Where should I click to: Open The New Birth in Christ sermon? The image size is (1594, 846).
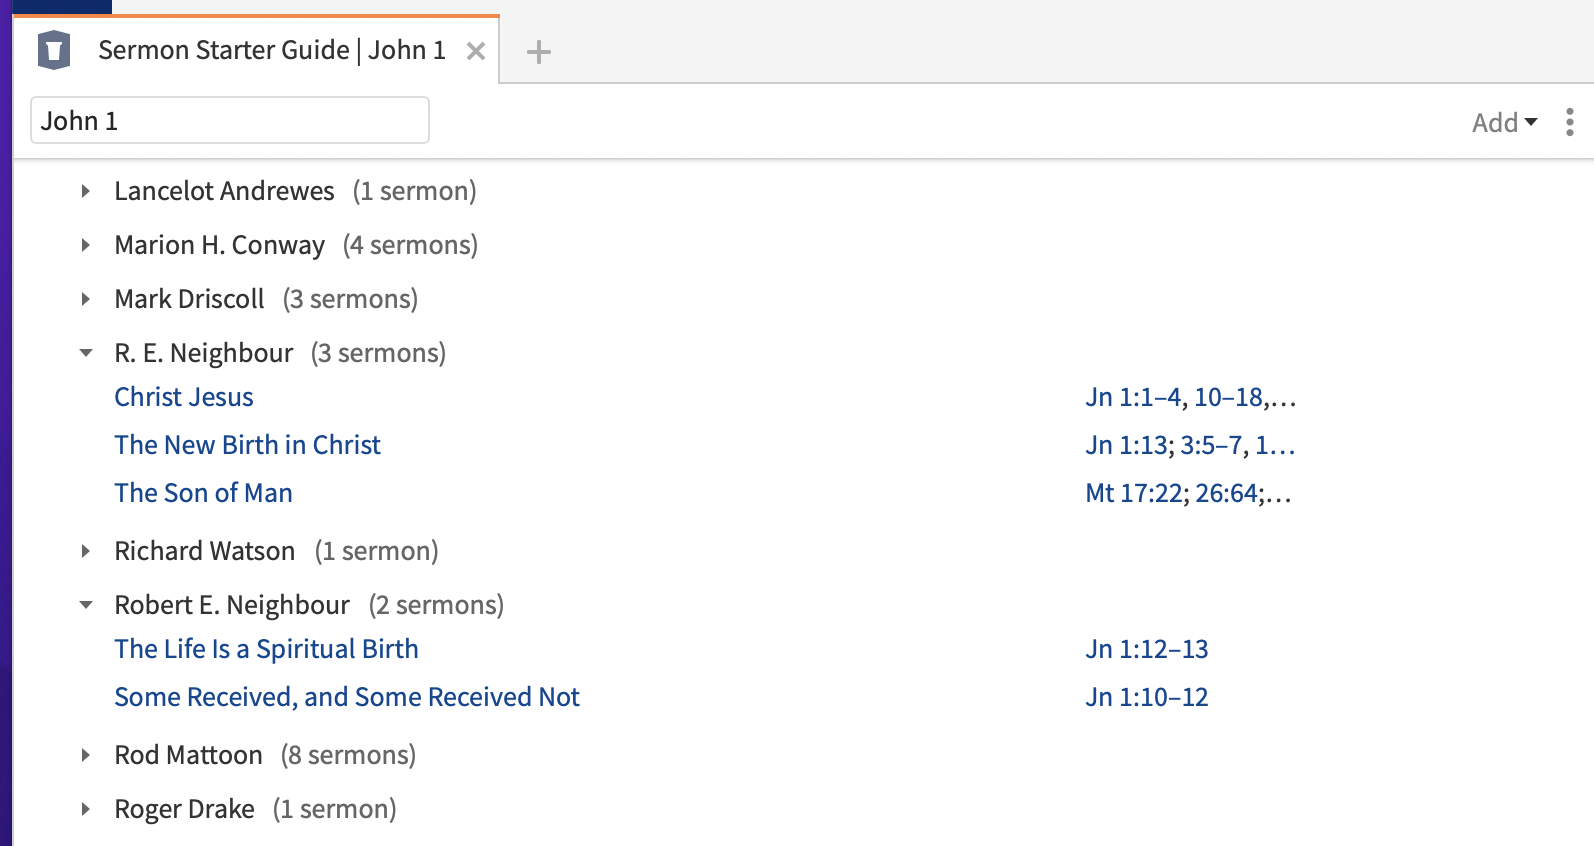tap(247, 445)
